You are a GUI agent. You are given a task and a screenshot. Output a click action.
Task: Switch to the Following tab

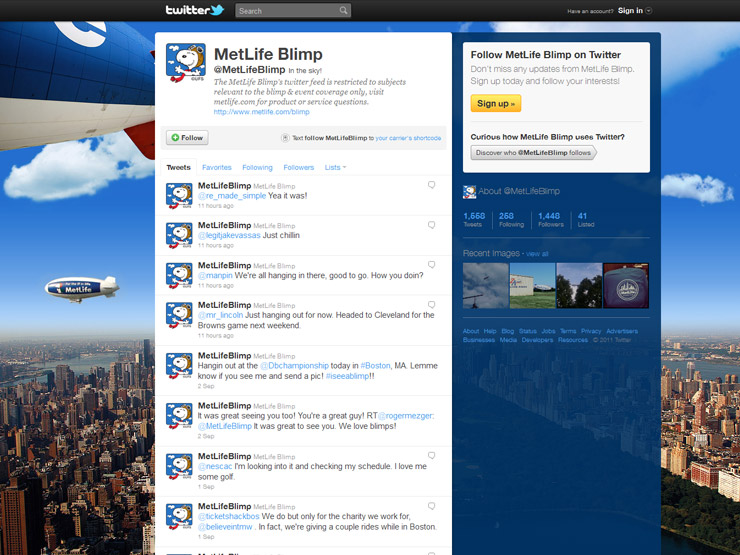tap(257, 168)
